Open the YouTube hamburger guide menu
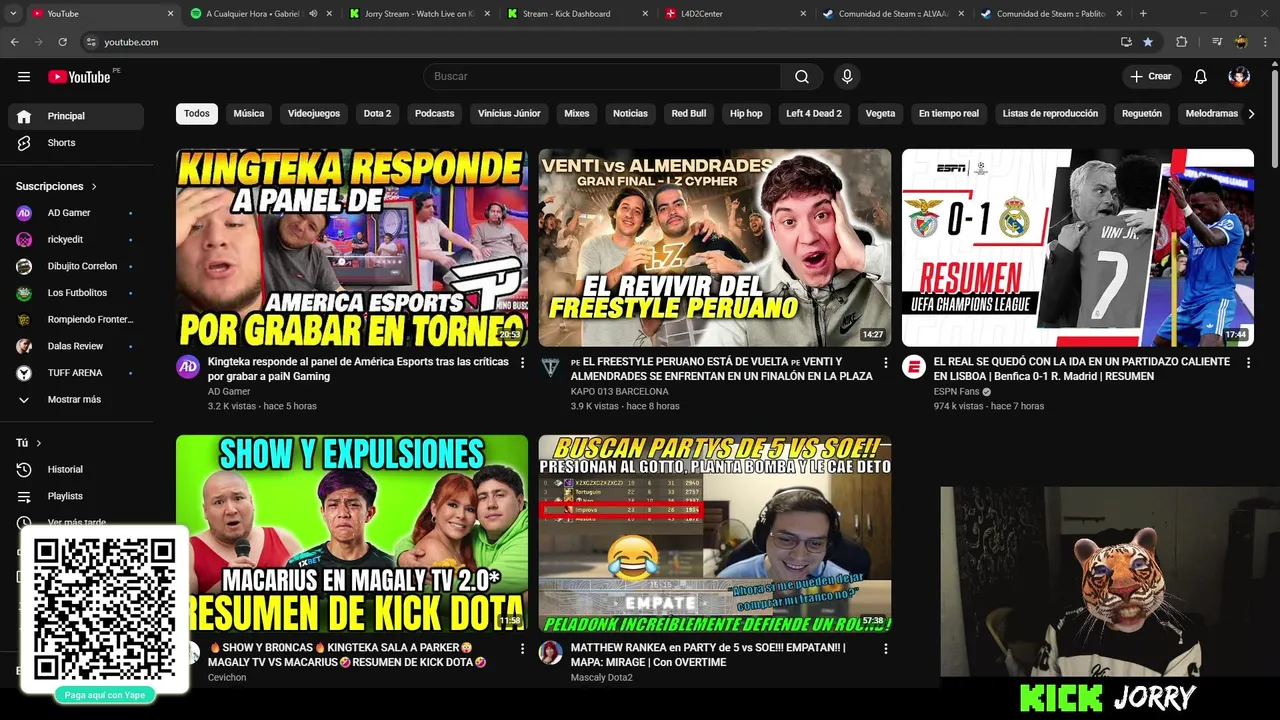 tap(24, 77)
